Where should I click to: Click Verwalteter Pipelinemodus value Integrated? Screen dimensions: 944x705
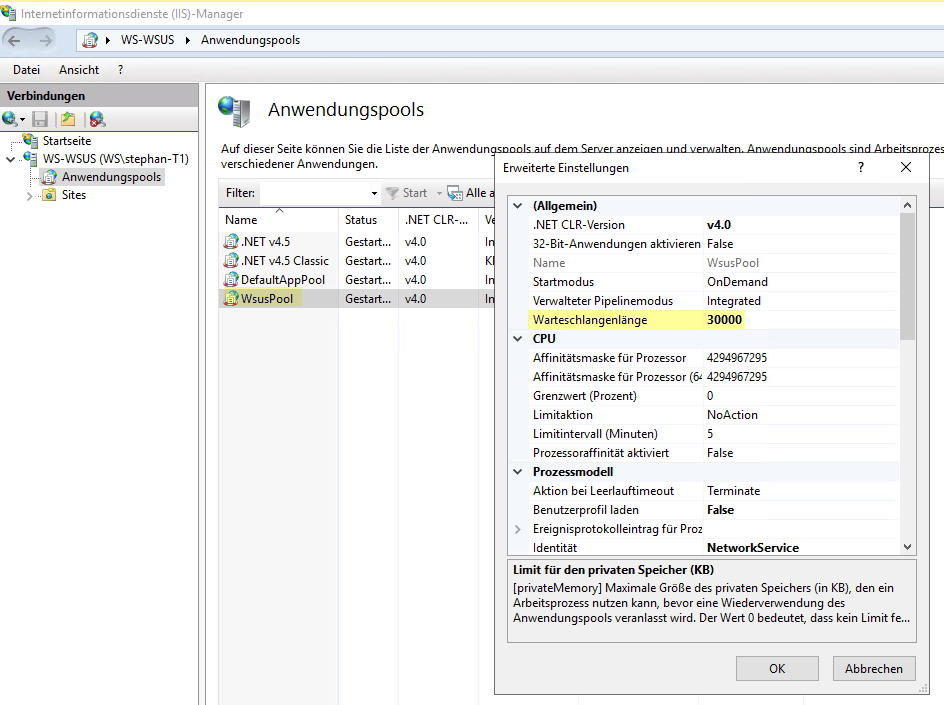point(733,300)
